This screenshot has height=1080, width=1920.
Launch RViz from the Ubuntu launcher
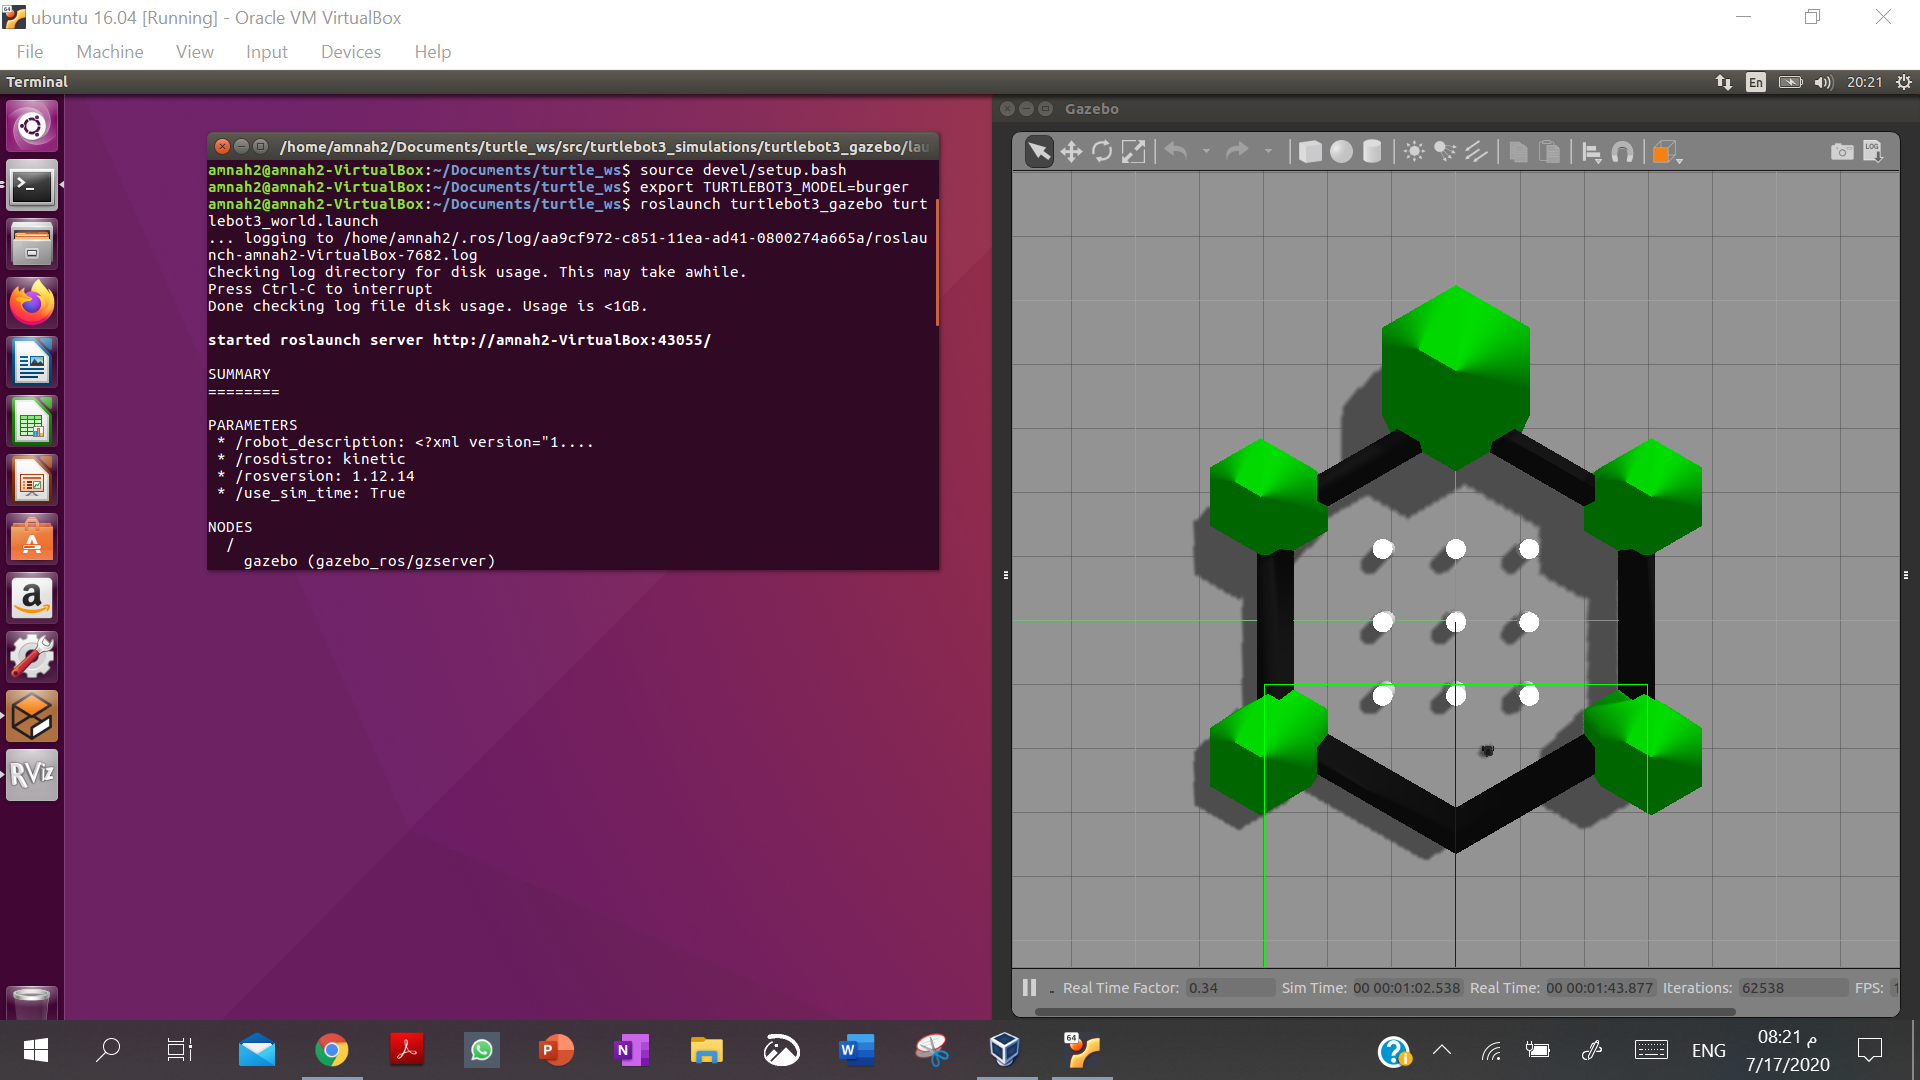[x=32, y=775]
